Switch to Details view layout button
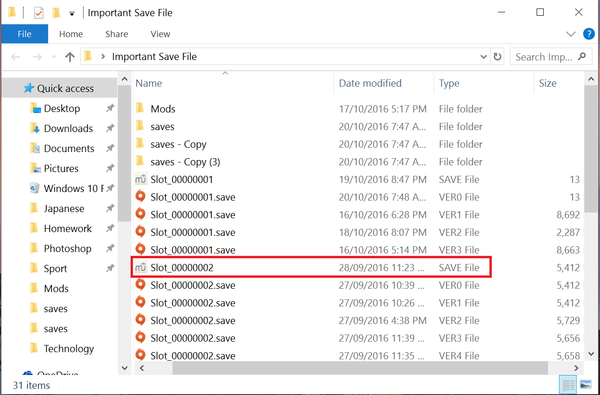600x395 pixels. (x=569, y=384)
